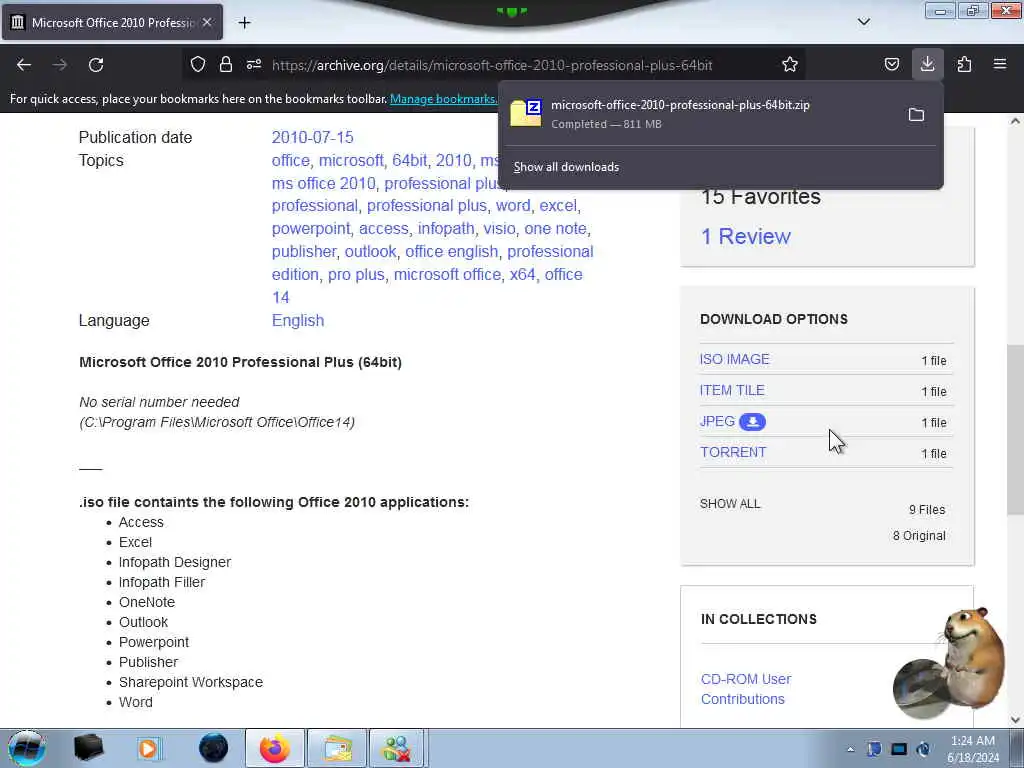Download via the TORRENT option
This screenshot has height=768, width=1024.
click(733, 453)
